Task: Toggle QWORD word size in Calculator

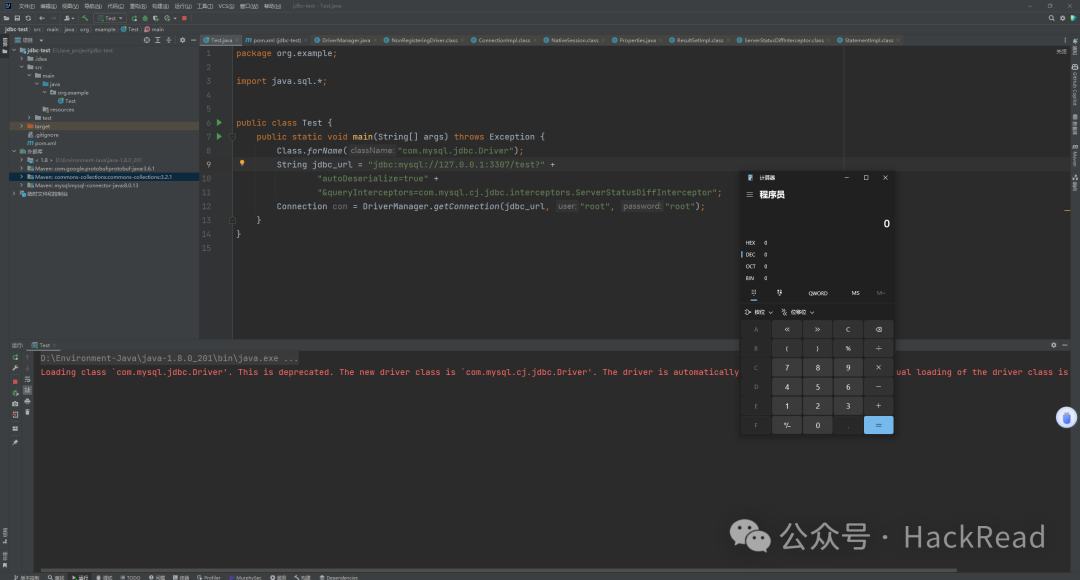Action: (818, 293)
